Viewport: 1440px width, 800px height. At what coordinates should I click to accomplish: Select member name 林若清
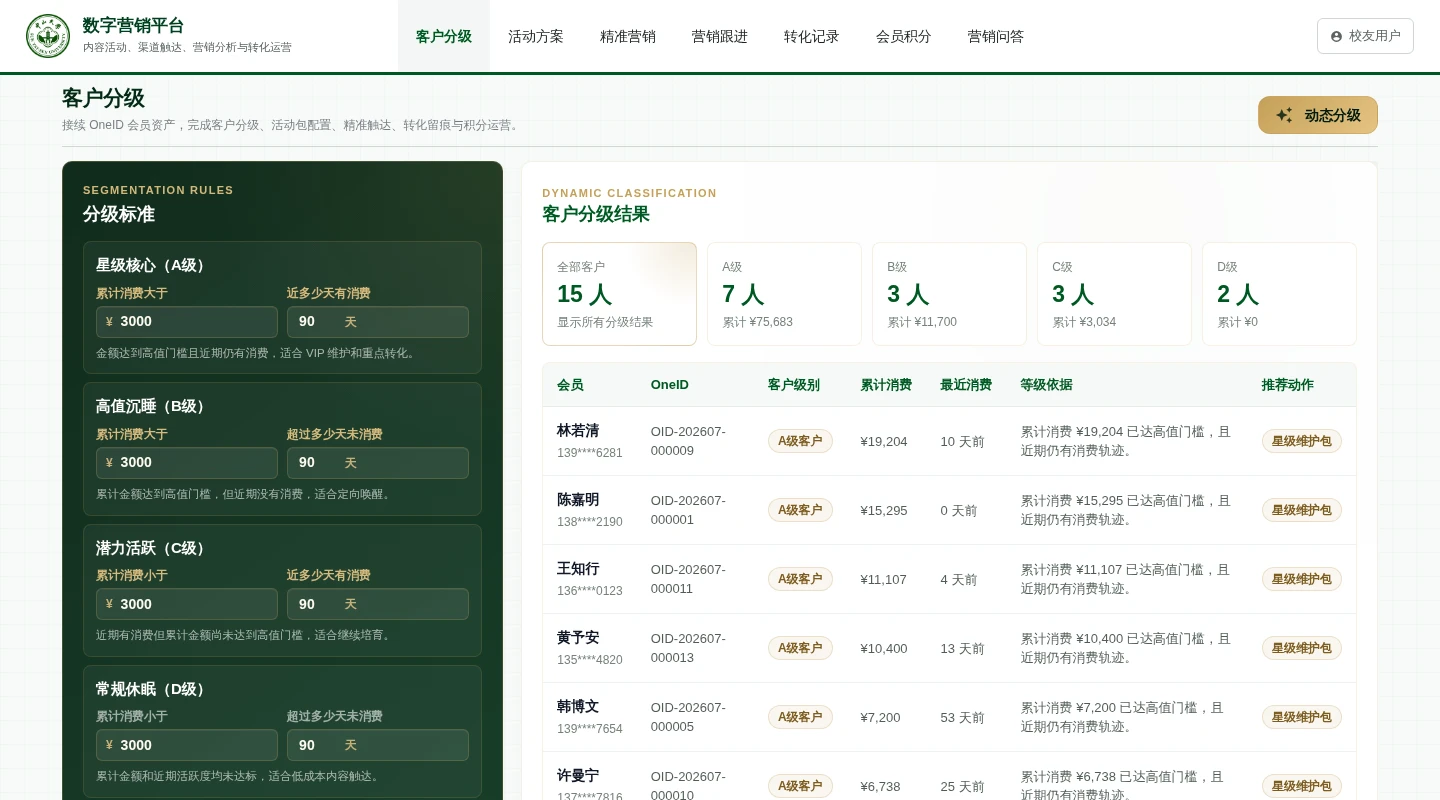click(578, 431)
